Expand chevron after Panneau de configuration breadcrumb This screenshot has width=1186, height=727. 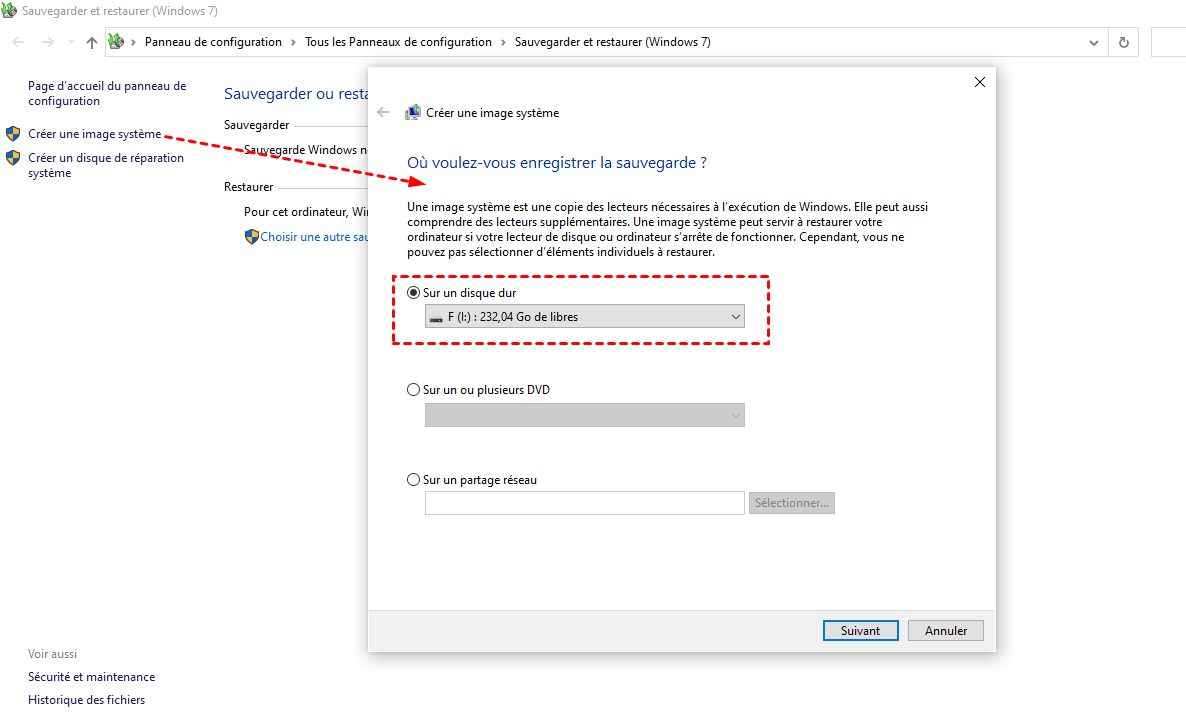(293, 42)
